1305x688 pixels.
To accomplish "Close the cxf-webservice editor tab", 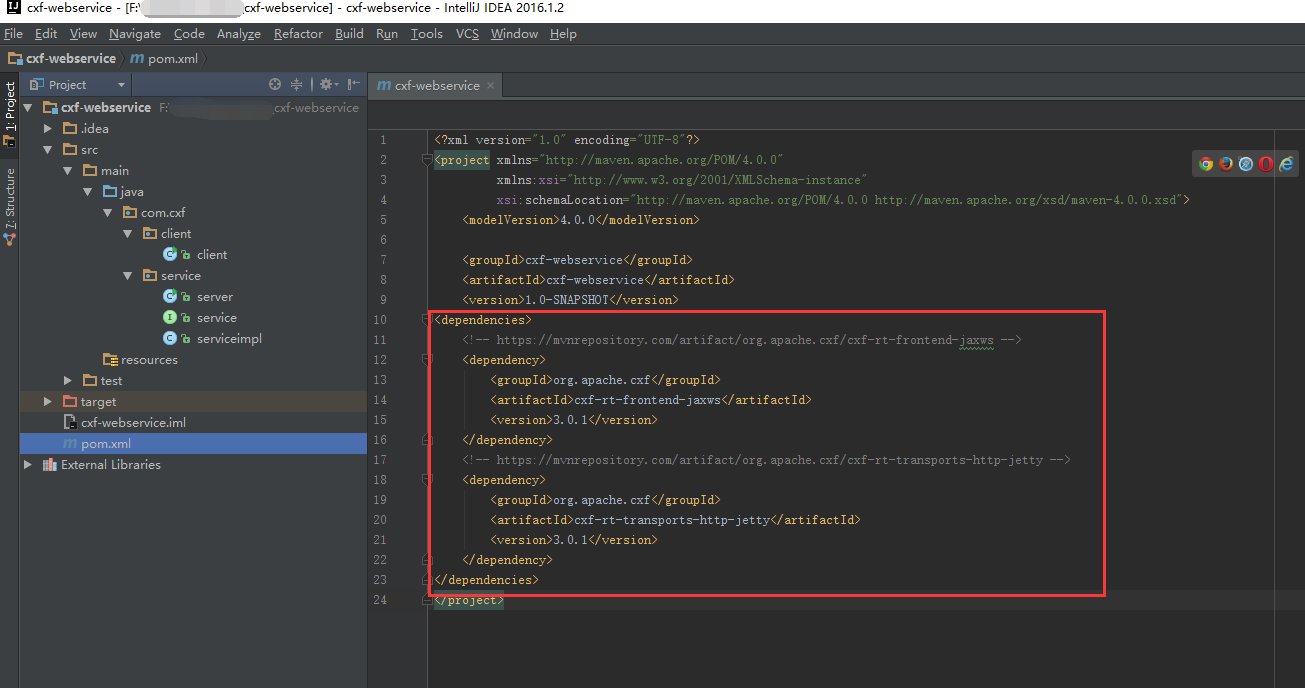I will pos(491,86).
